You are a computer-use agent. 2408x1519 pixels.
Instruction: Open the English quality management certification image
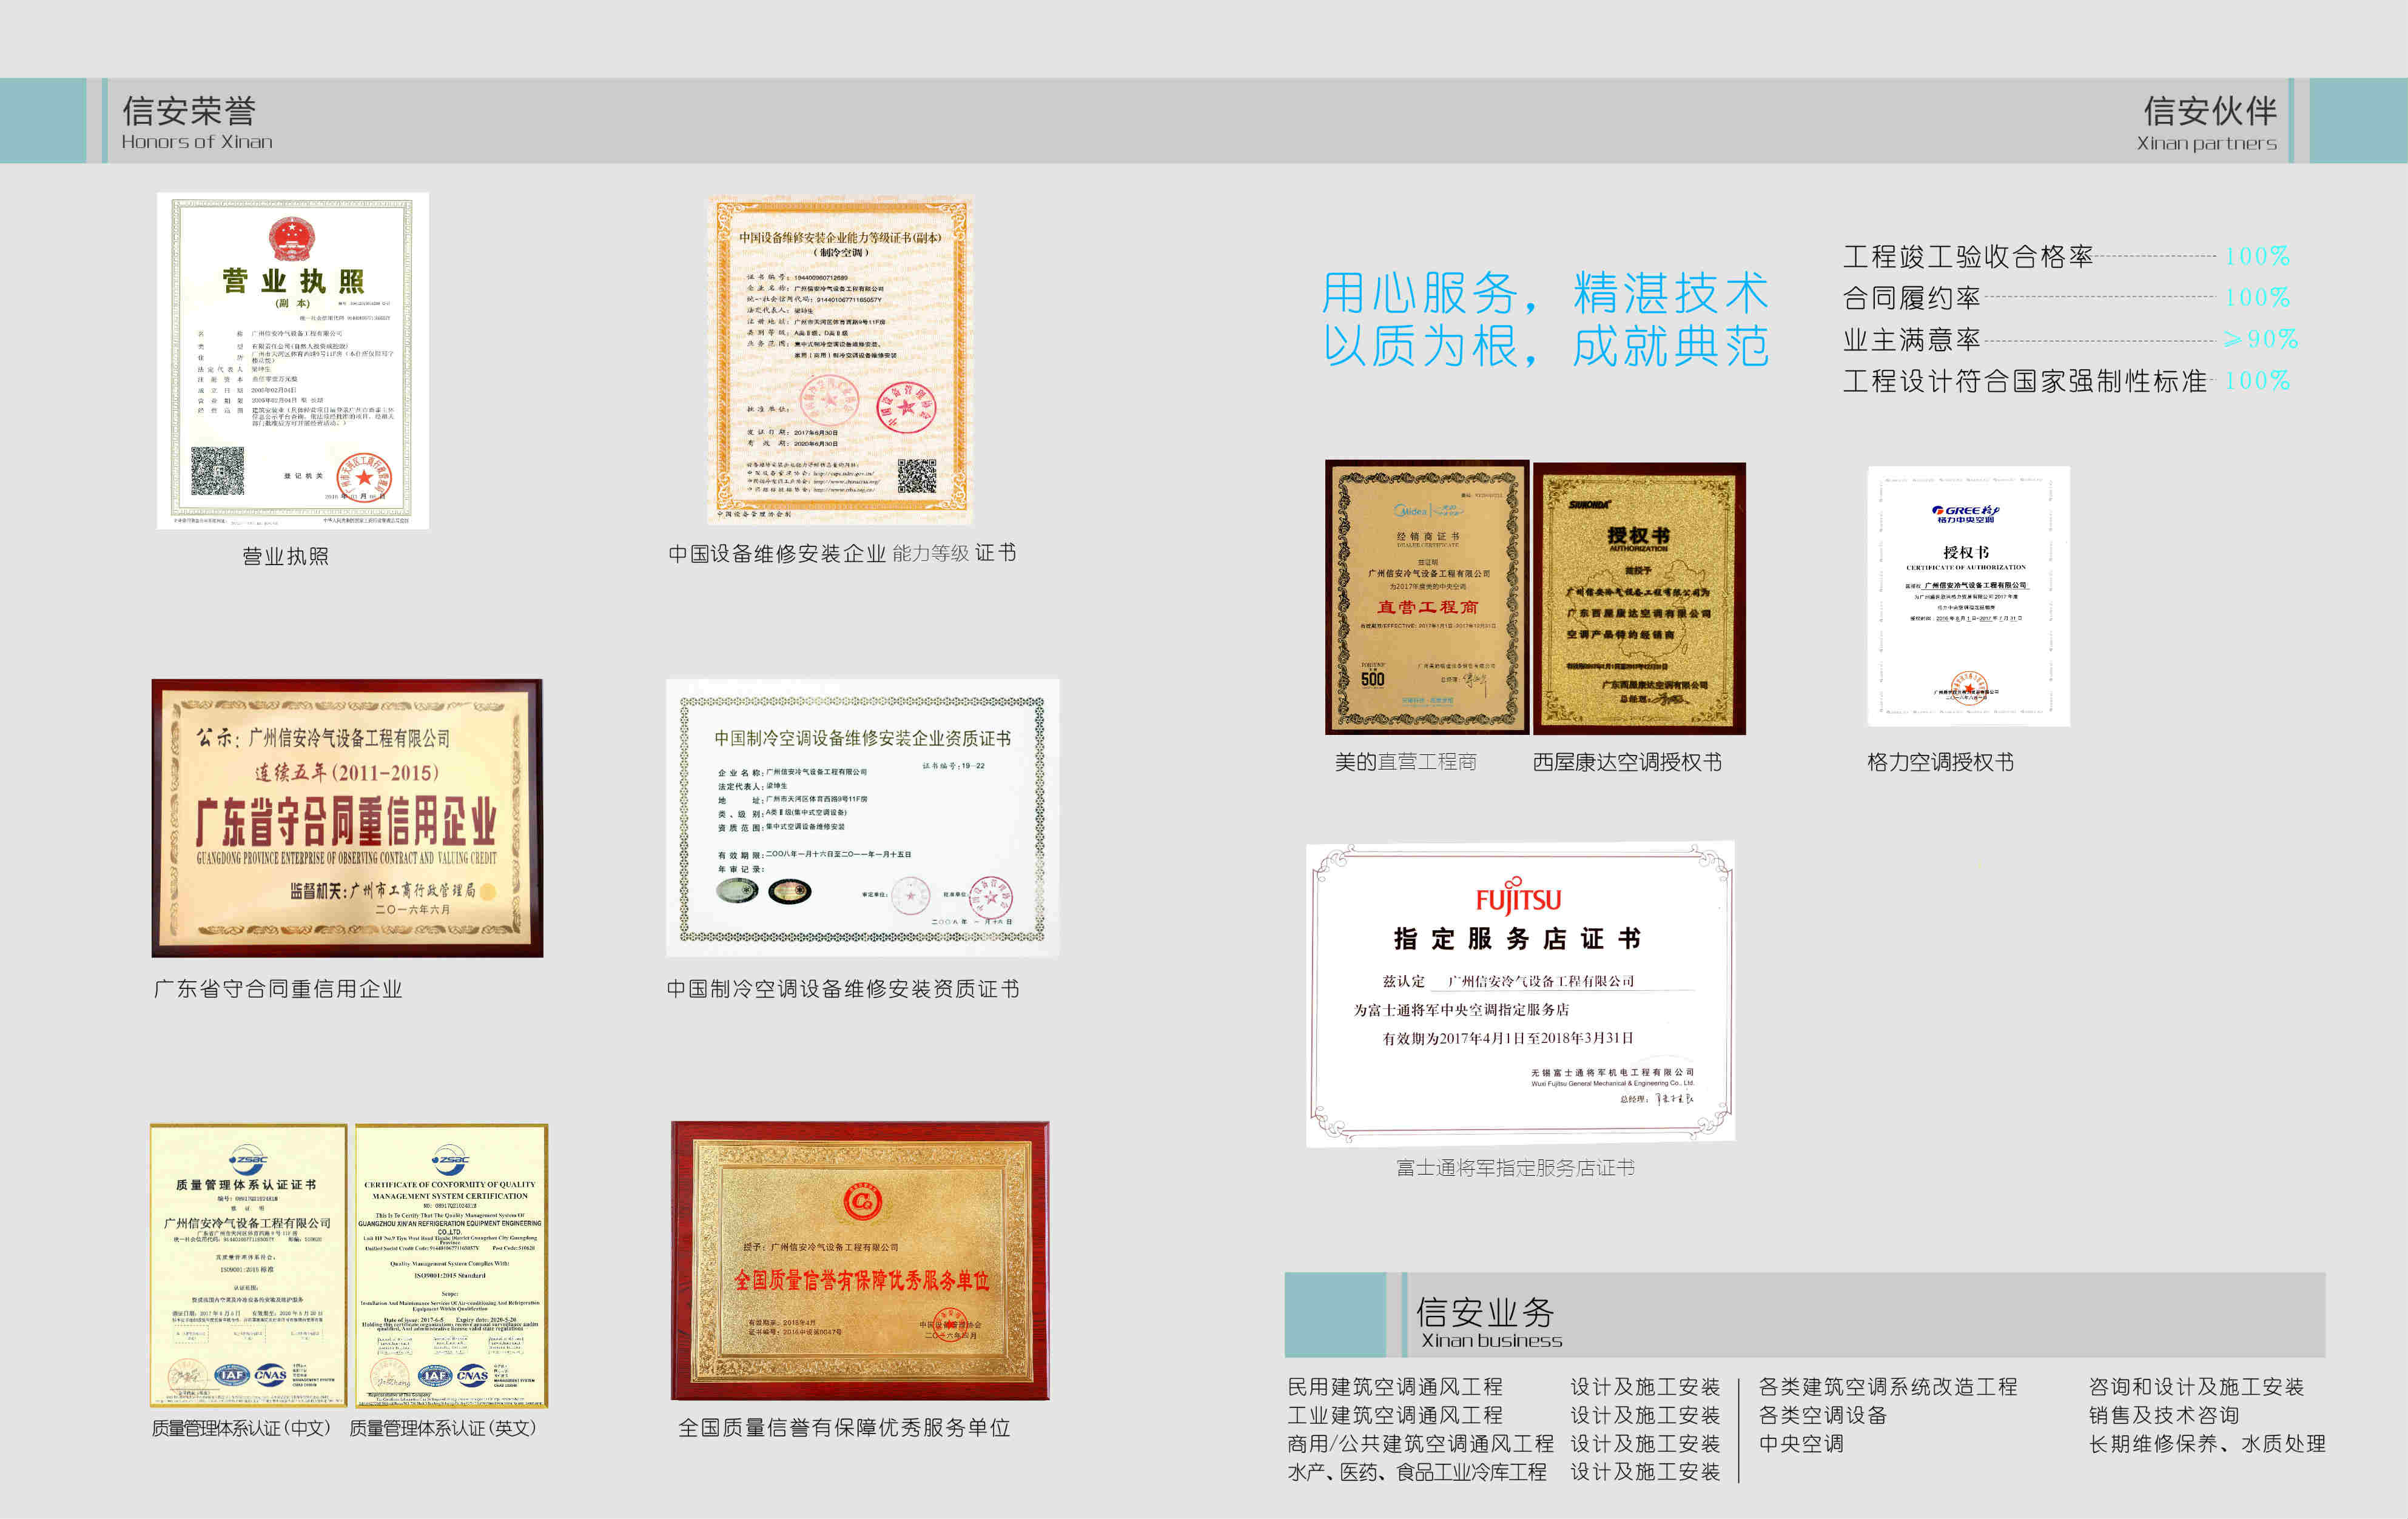point(451,1265)
